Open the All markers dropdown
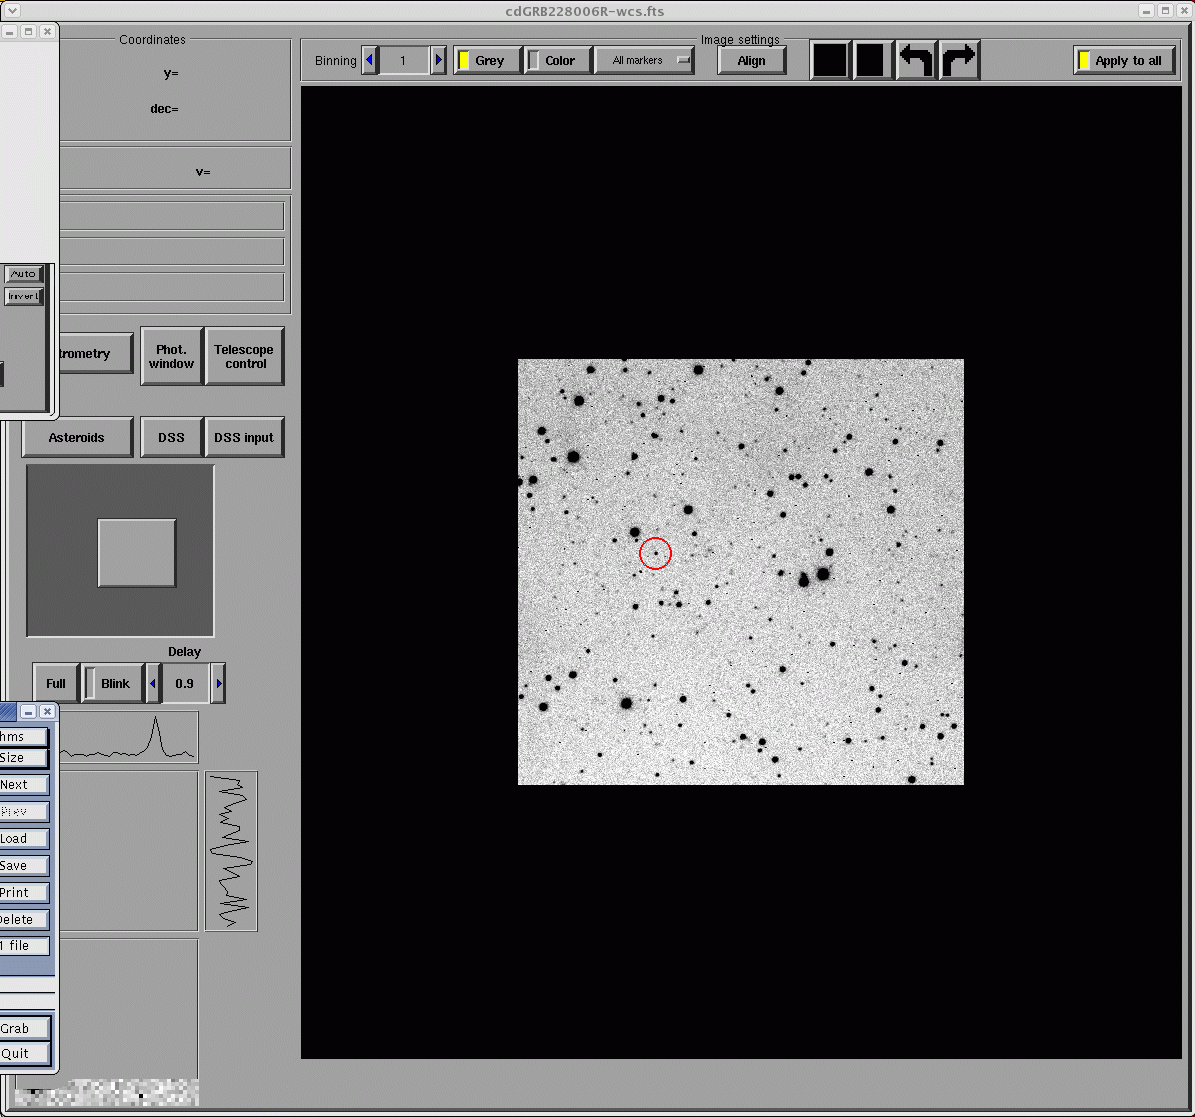1195x1117 pixels. click(x=644, y=60)
